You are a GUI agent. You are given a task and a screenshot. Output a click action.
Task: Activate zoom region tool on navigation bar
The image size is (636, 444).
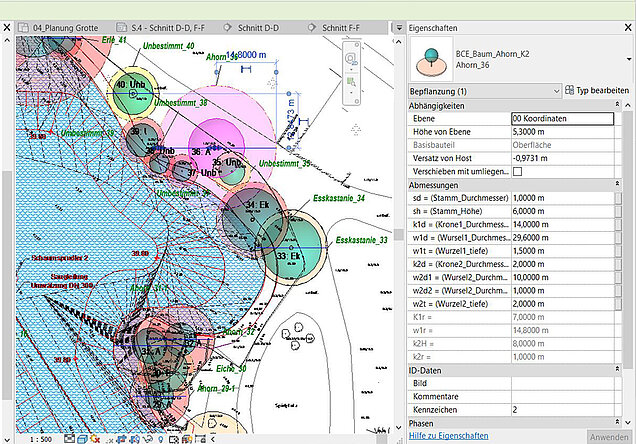[x=351, y=82]
